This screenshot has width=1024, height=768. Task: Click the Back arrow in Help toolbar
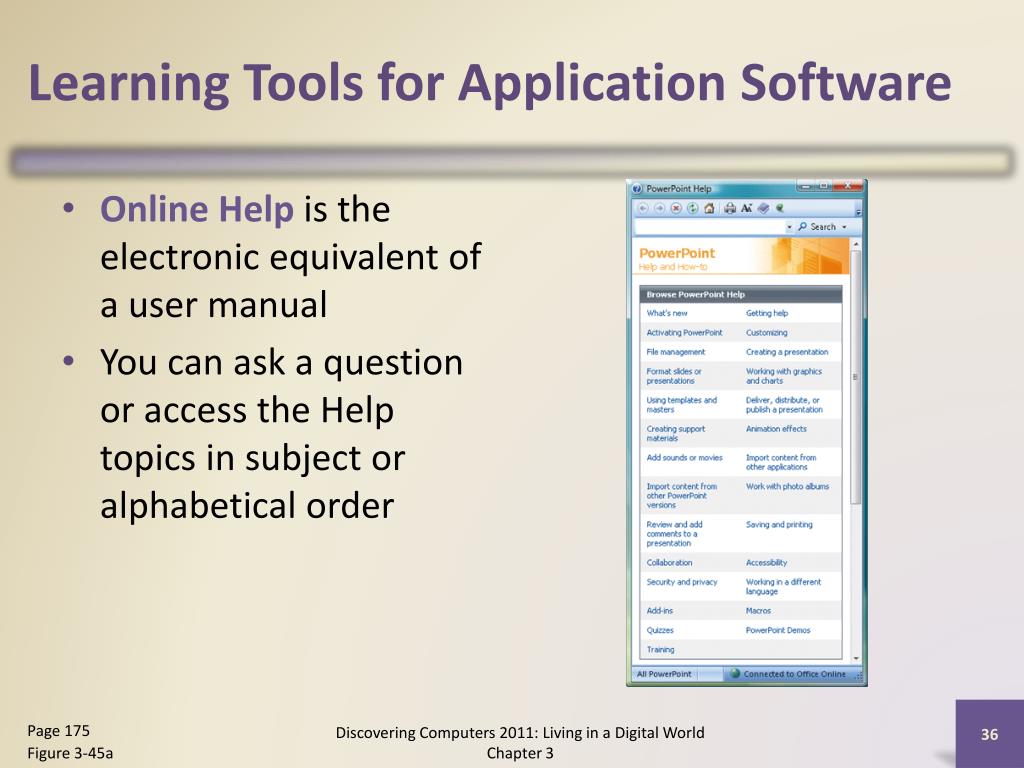[x=643, y=208]
